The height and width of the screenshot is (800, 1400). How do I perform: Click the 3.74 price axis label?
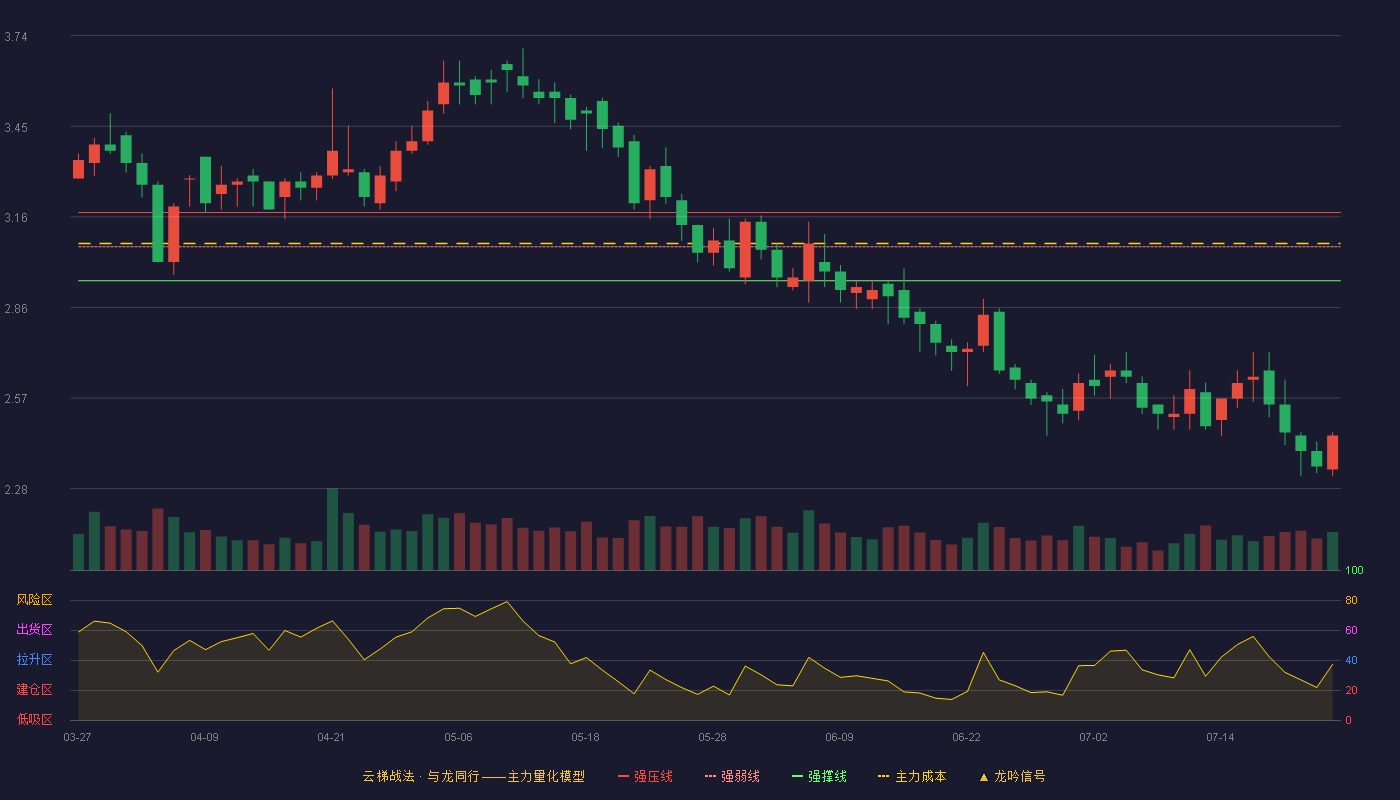click(16, 37)
